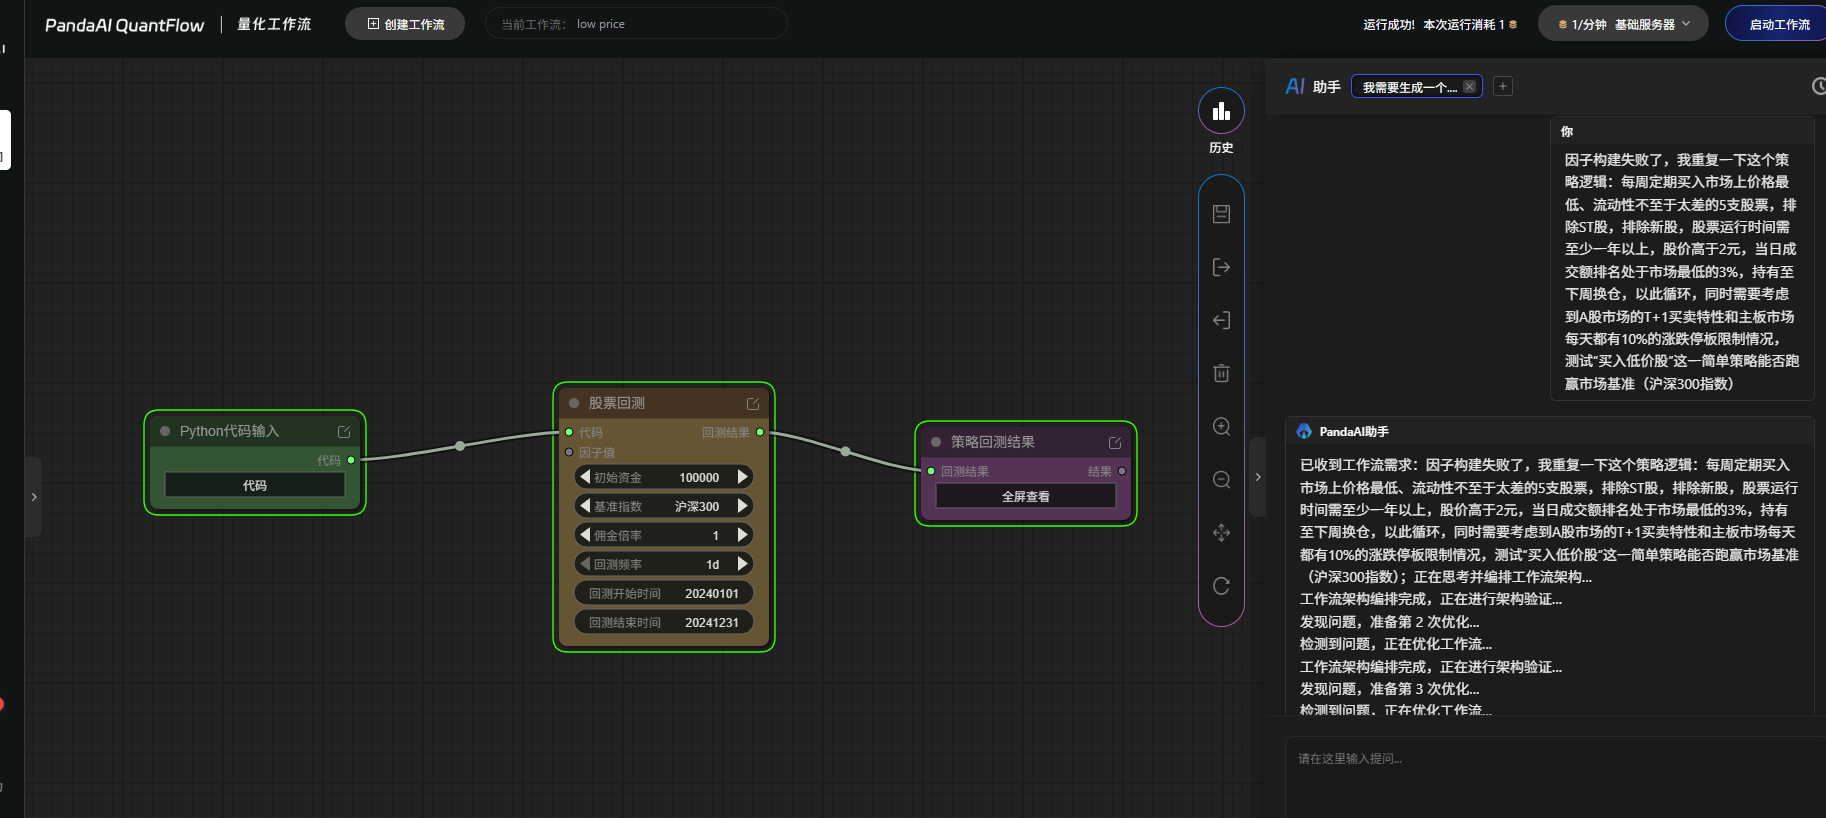This screenshot has height=818, width=1826.
Task: Zoom in with magnifier plus icon
Action: (x=1221, y=426)
